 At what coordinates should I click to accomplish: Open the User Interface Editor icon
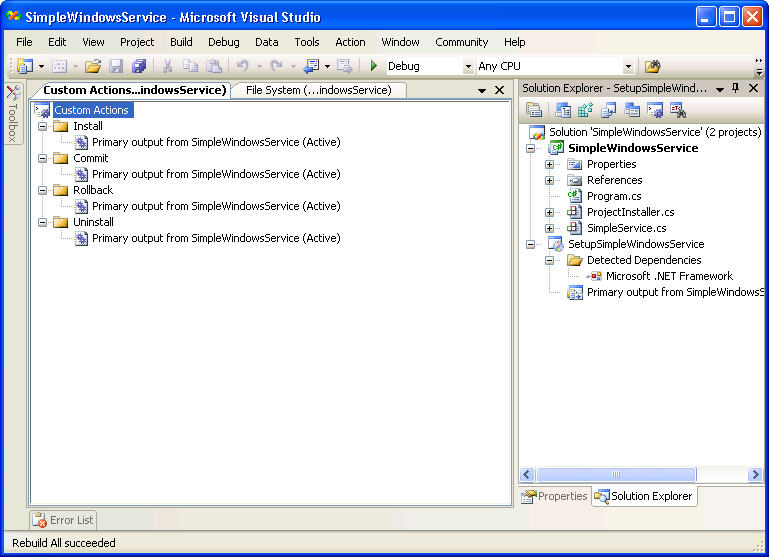(x=632, y=110)
